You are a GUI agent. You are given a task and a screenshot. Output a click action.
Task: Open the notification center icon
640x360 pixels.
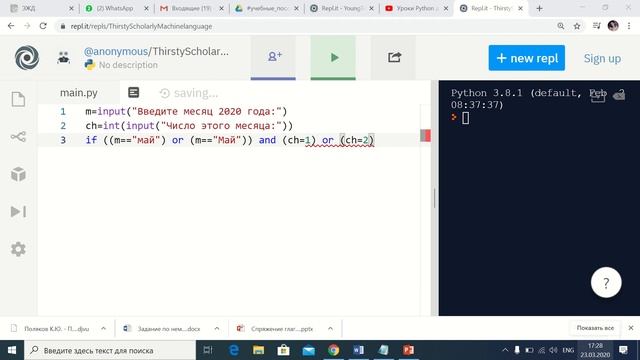[623, 350]
